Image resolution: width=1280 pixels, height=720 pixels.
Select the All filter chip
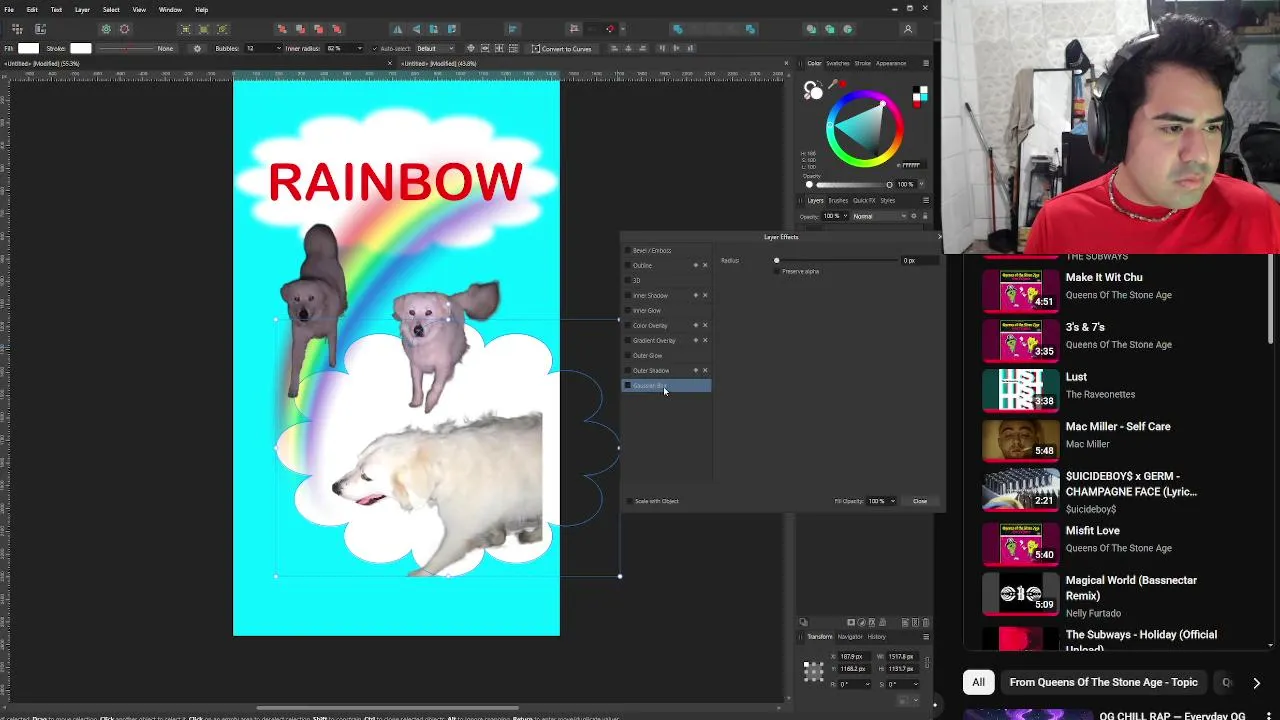tap(979, 682)
